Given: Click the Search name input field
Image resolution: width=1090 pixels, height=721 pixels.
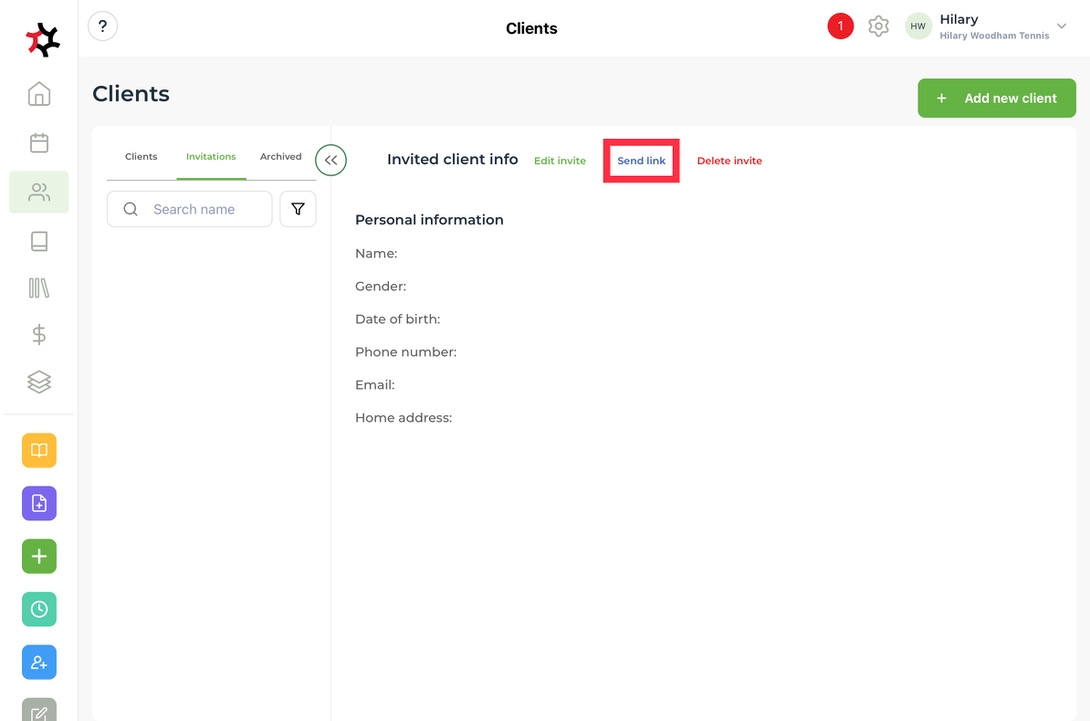Looking at the screenshot, I should (x=205, y=209).
